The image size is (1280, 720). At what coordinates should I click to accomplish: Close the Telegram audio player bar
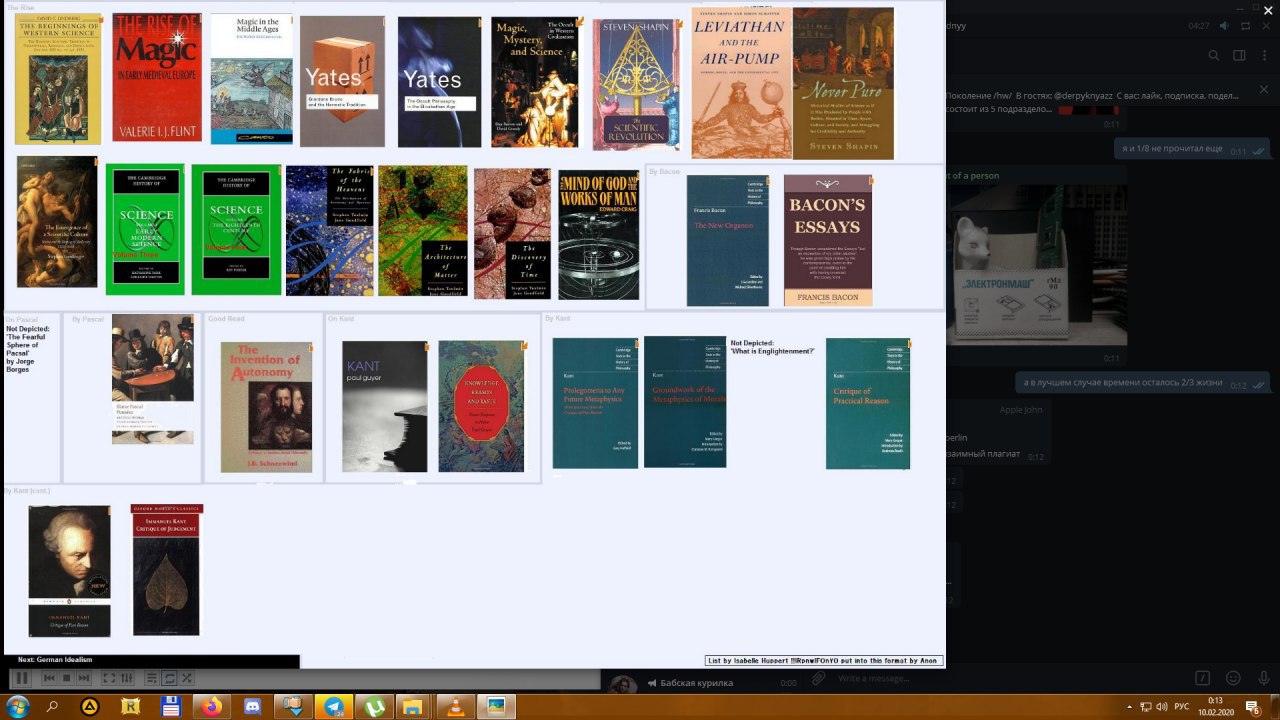[x=1267, y=26]
